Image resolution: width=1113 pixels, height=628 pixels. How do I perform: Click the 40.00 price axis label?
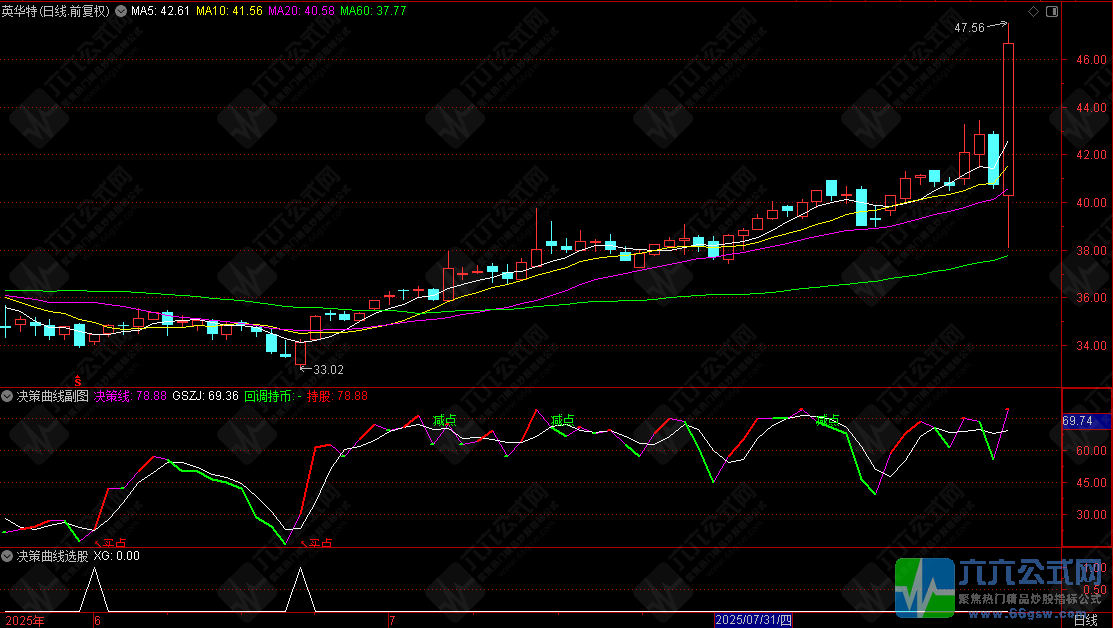1091,202
